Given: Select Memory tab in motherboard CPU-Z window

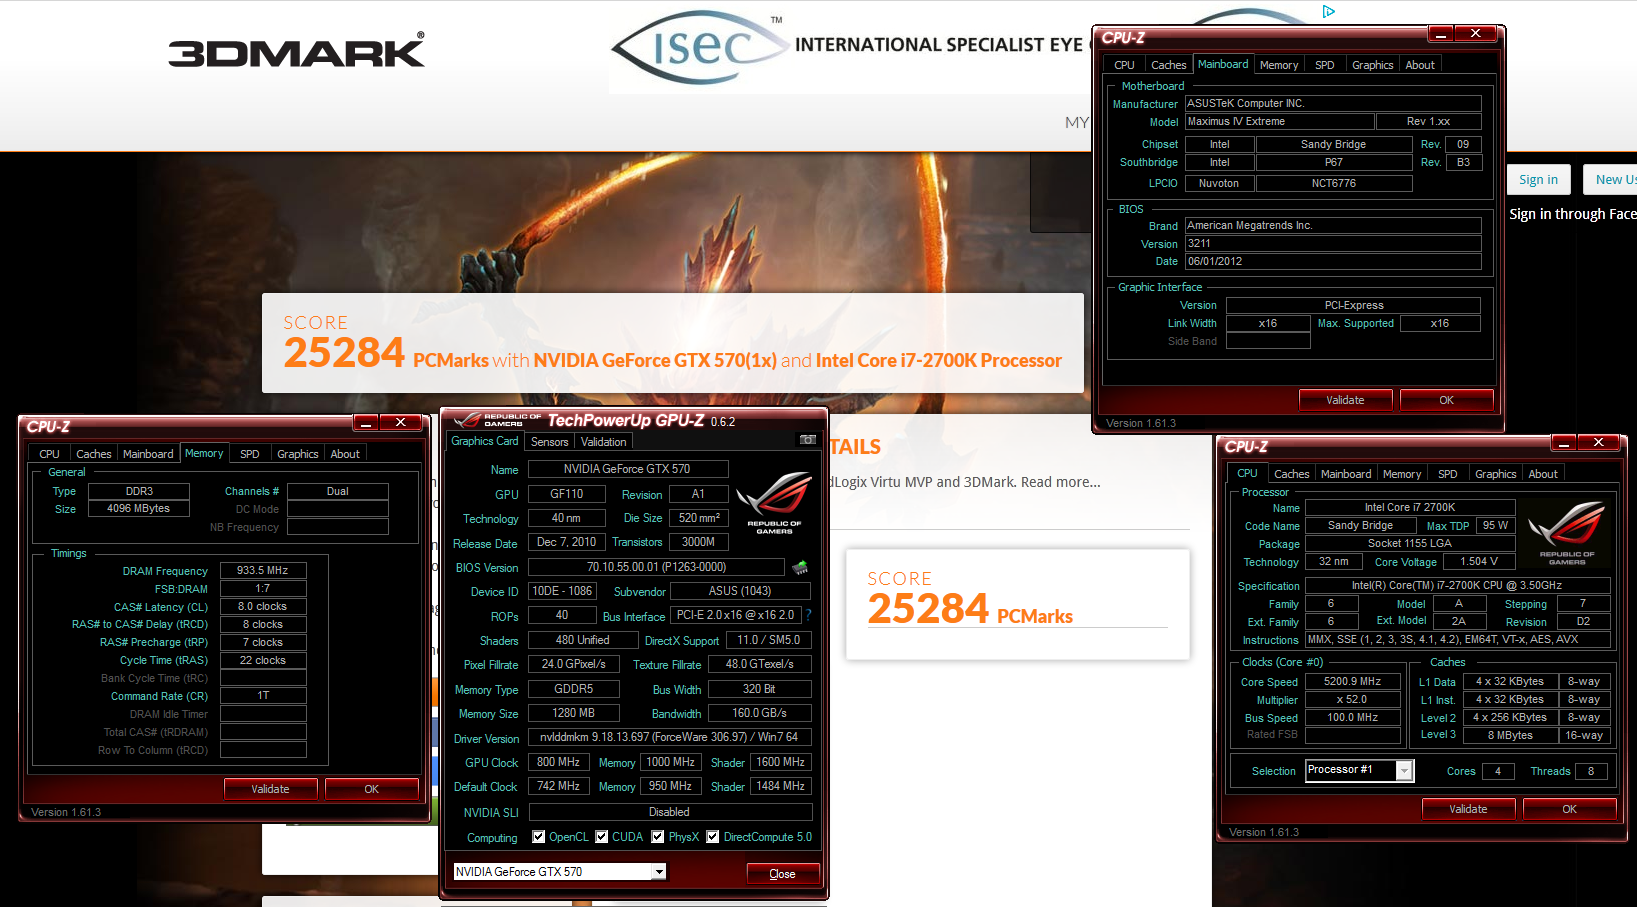Looking at the screenshot, I should pyautogui.click(x=1279, y=65).
